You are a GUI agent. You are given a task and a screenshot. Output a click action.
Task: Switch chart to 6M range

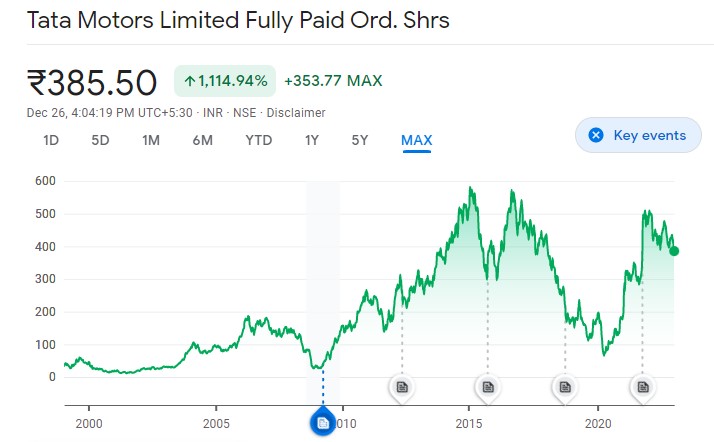click(x=202, y=140)
